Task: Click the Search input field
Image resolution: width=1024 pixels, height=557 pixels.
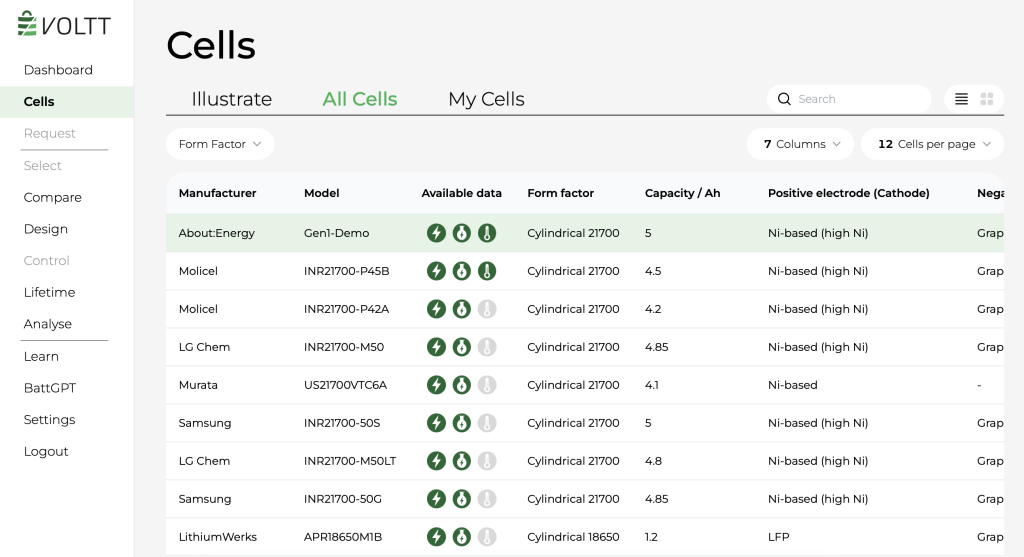Action: (860, 99)
